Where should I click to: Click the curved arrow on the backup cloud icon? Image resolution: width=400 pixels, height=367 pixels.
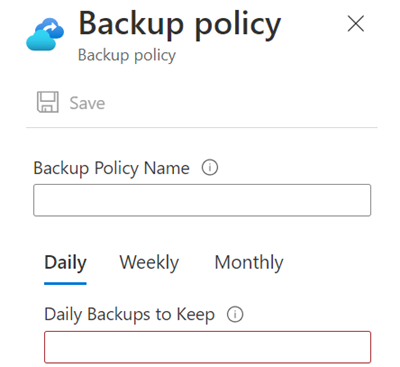[x=52, y=27]
